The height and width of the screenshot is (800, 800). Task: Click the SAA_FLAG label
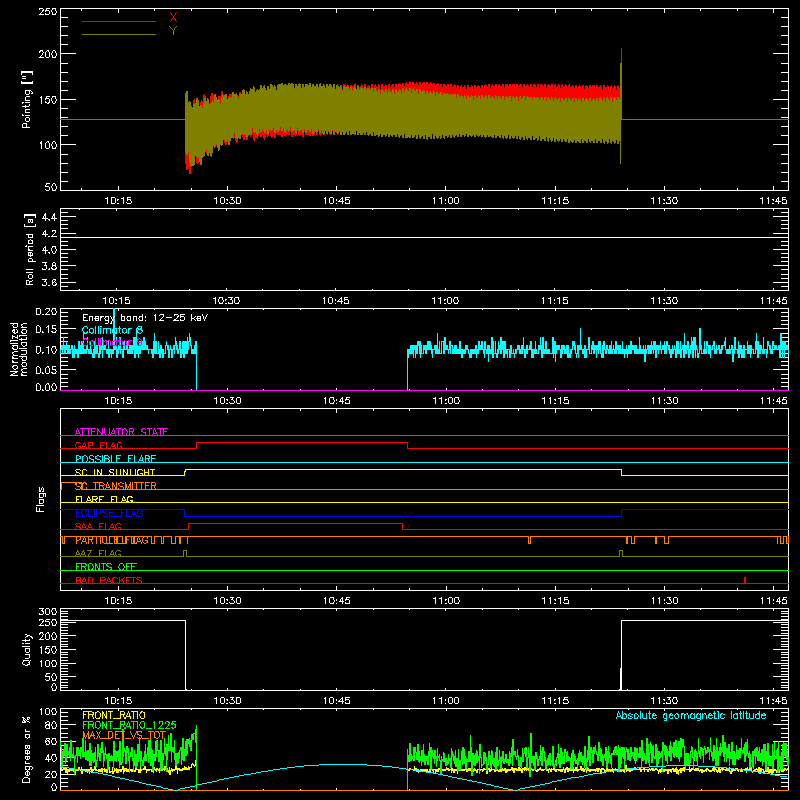tap(98, 526)
